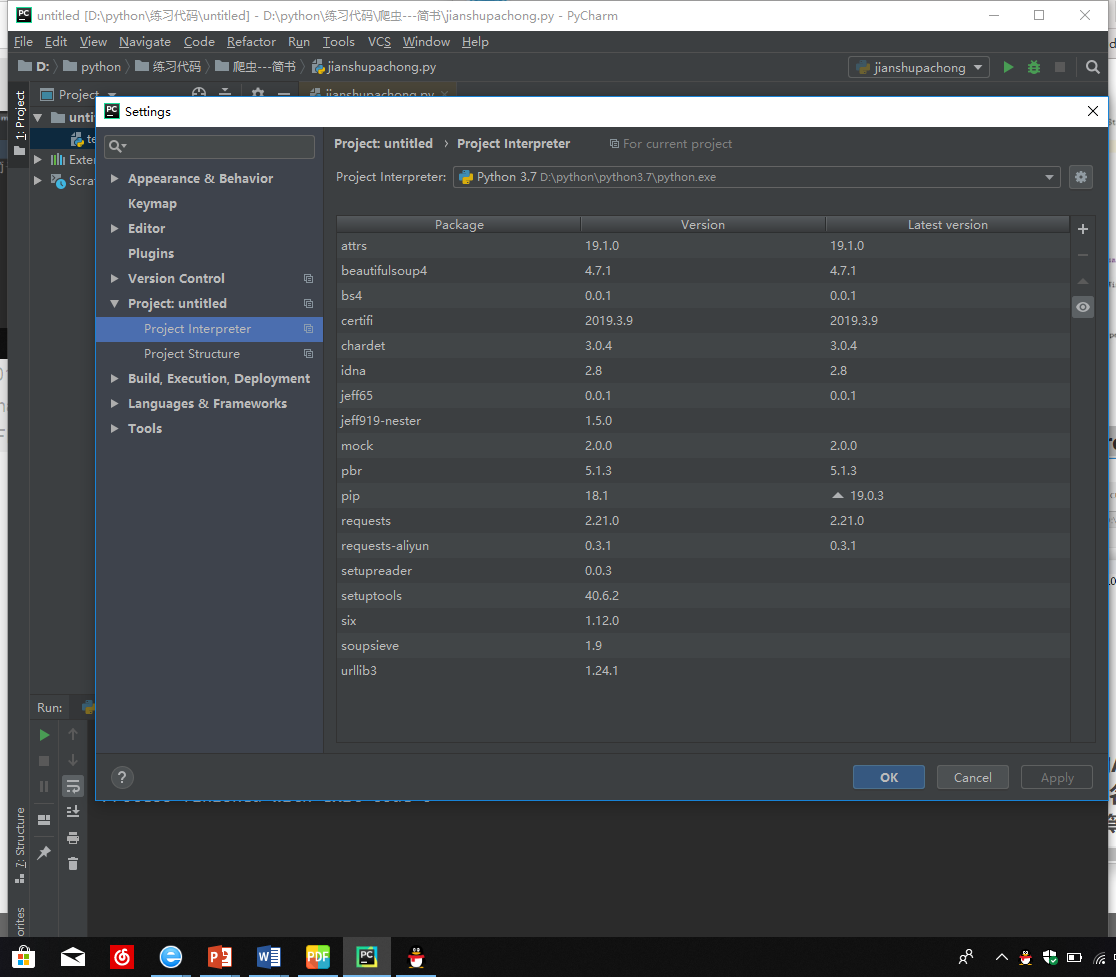Expand Appearance & Behavior settings
1116x977 pixels.
[x=115, y=179]
